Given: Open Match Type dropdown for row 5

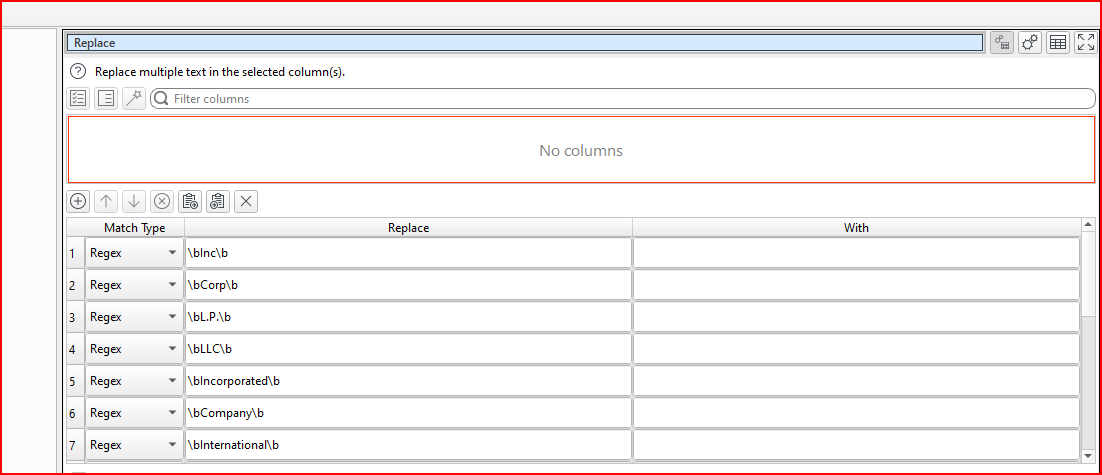Looking at the screenshot, I should (x=134, y=381).
